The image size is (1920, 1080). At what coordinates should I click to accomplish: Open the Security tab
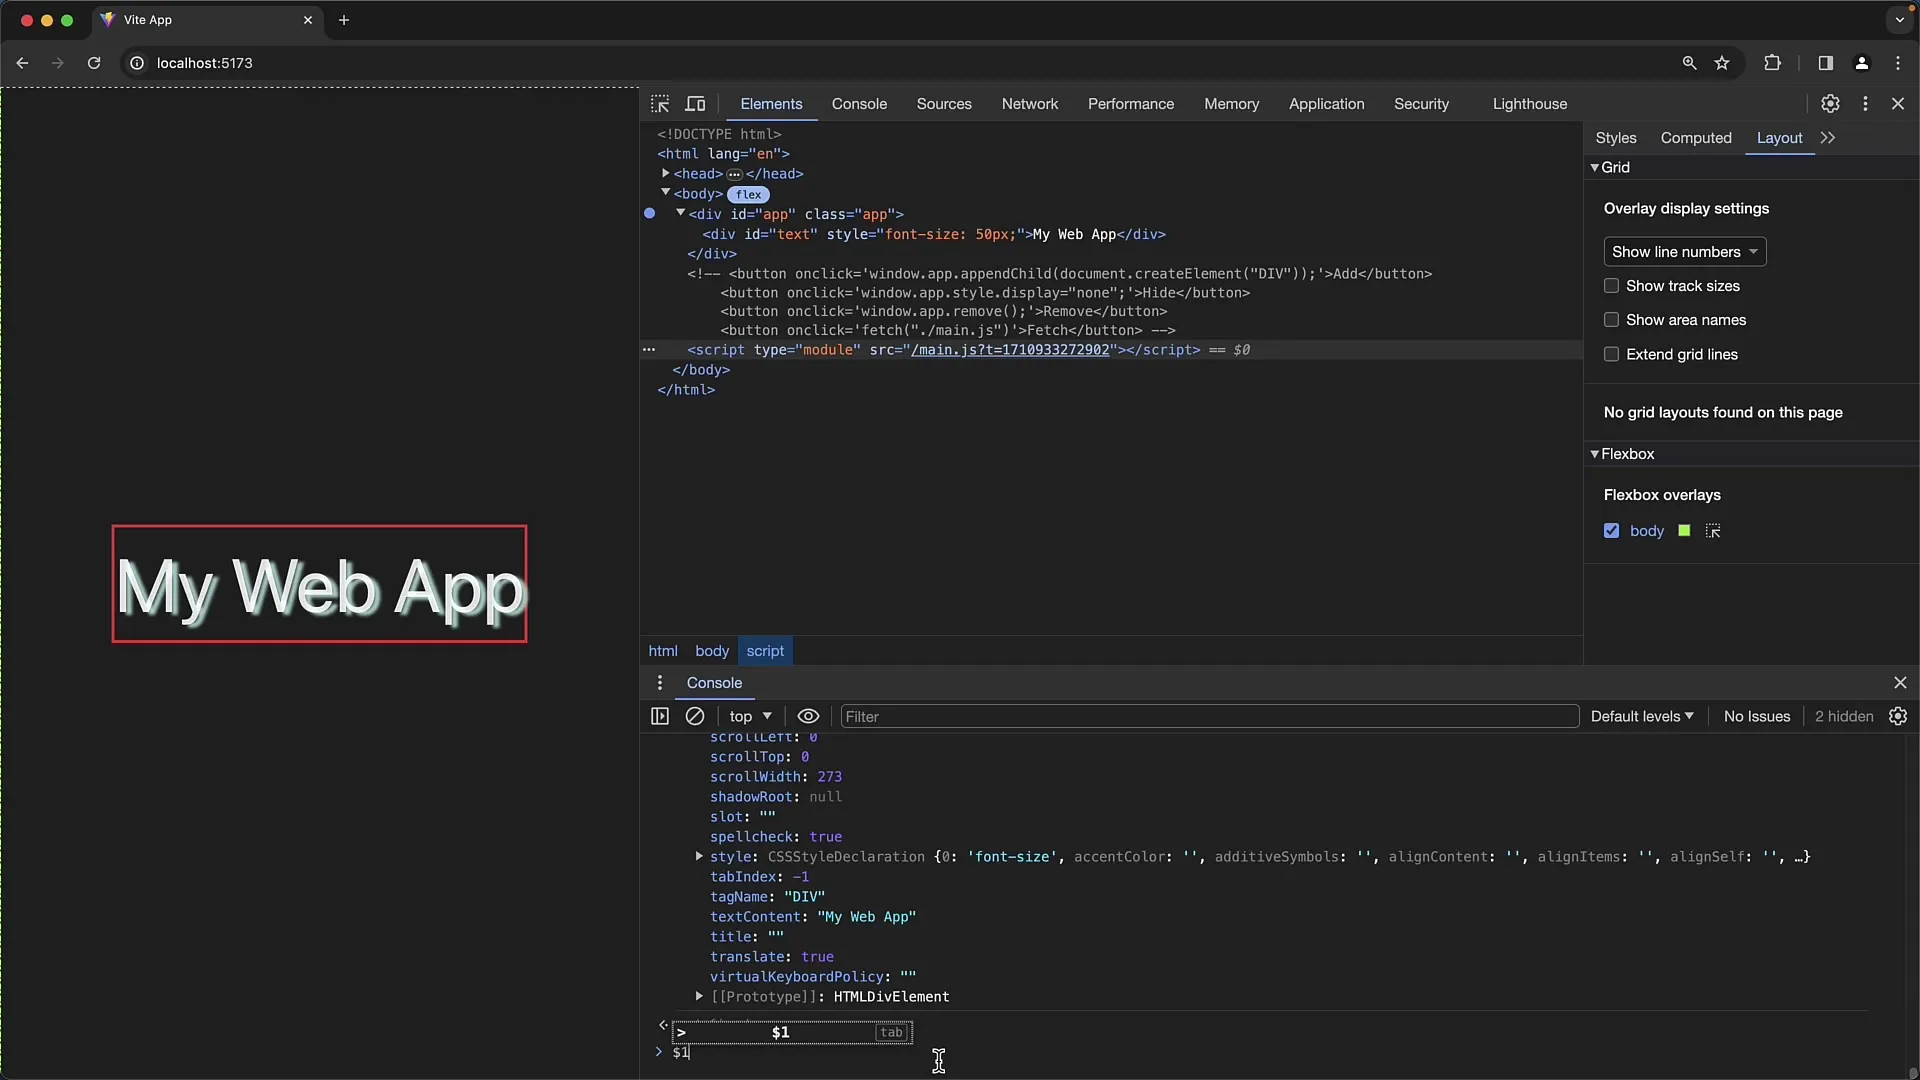pos(1421,104)
